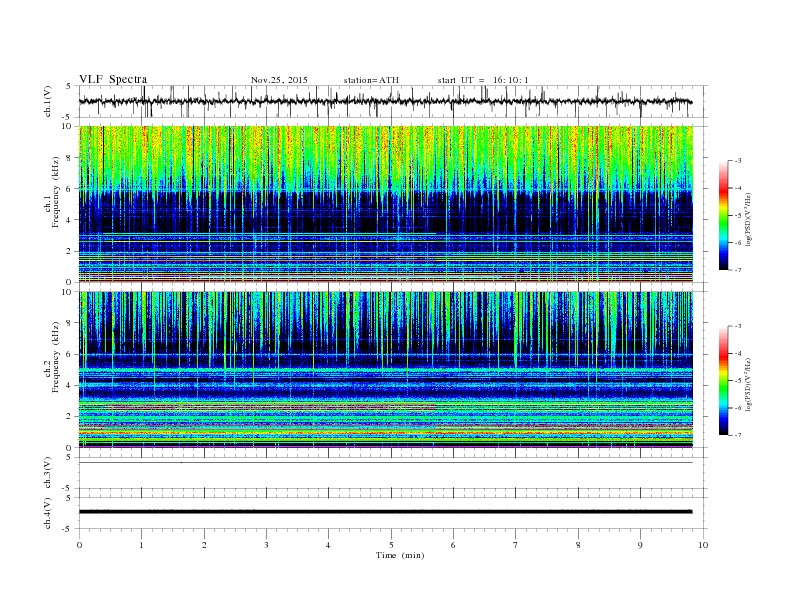792x612 pixels.
Task: Click the "-5" volt tick on ch.4(V) axis
Action: pos(68,529)
